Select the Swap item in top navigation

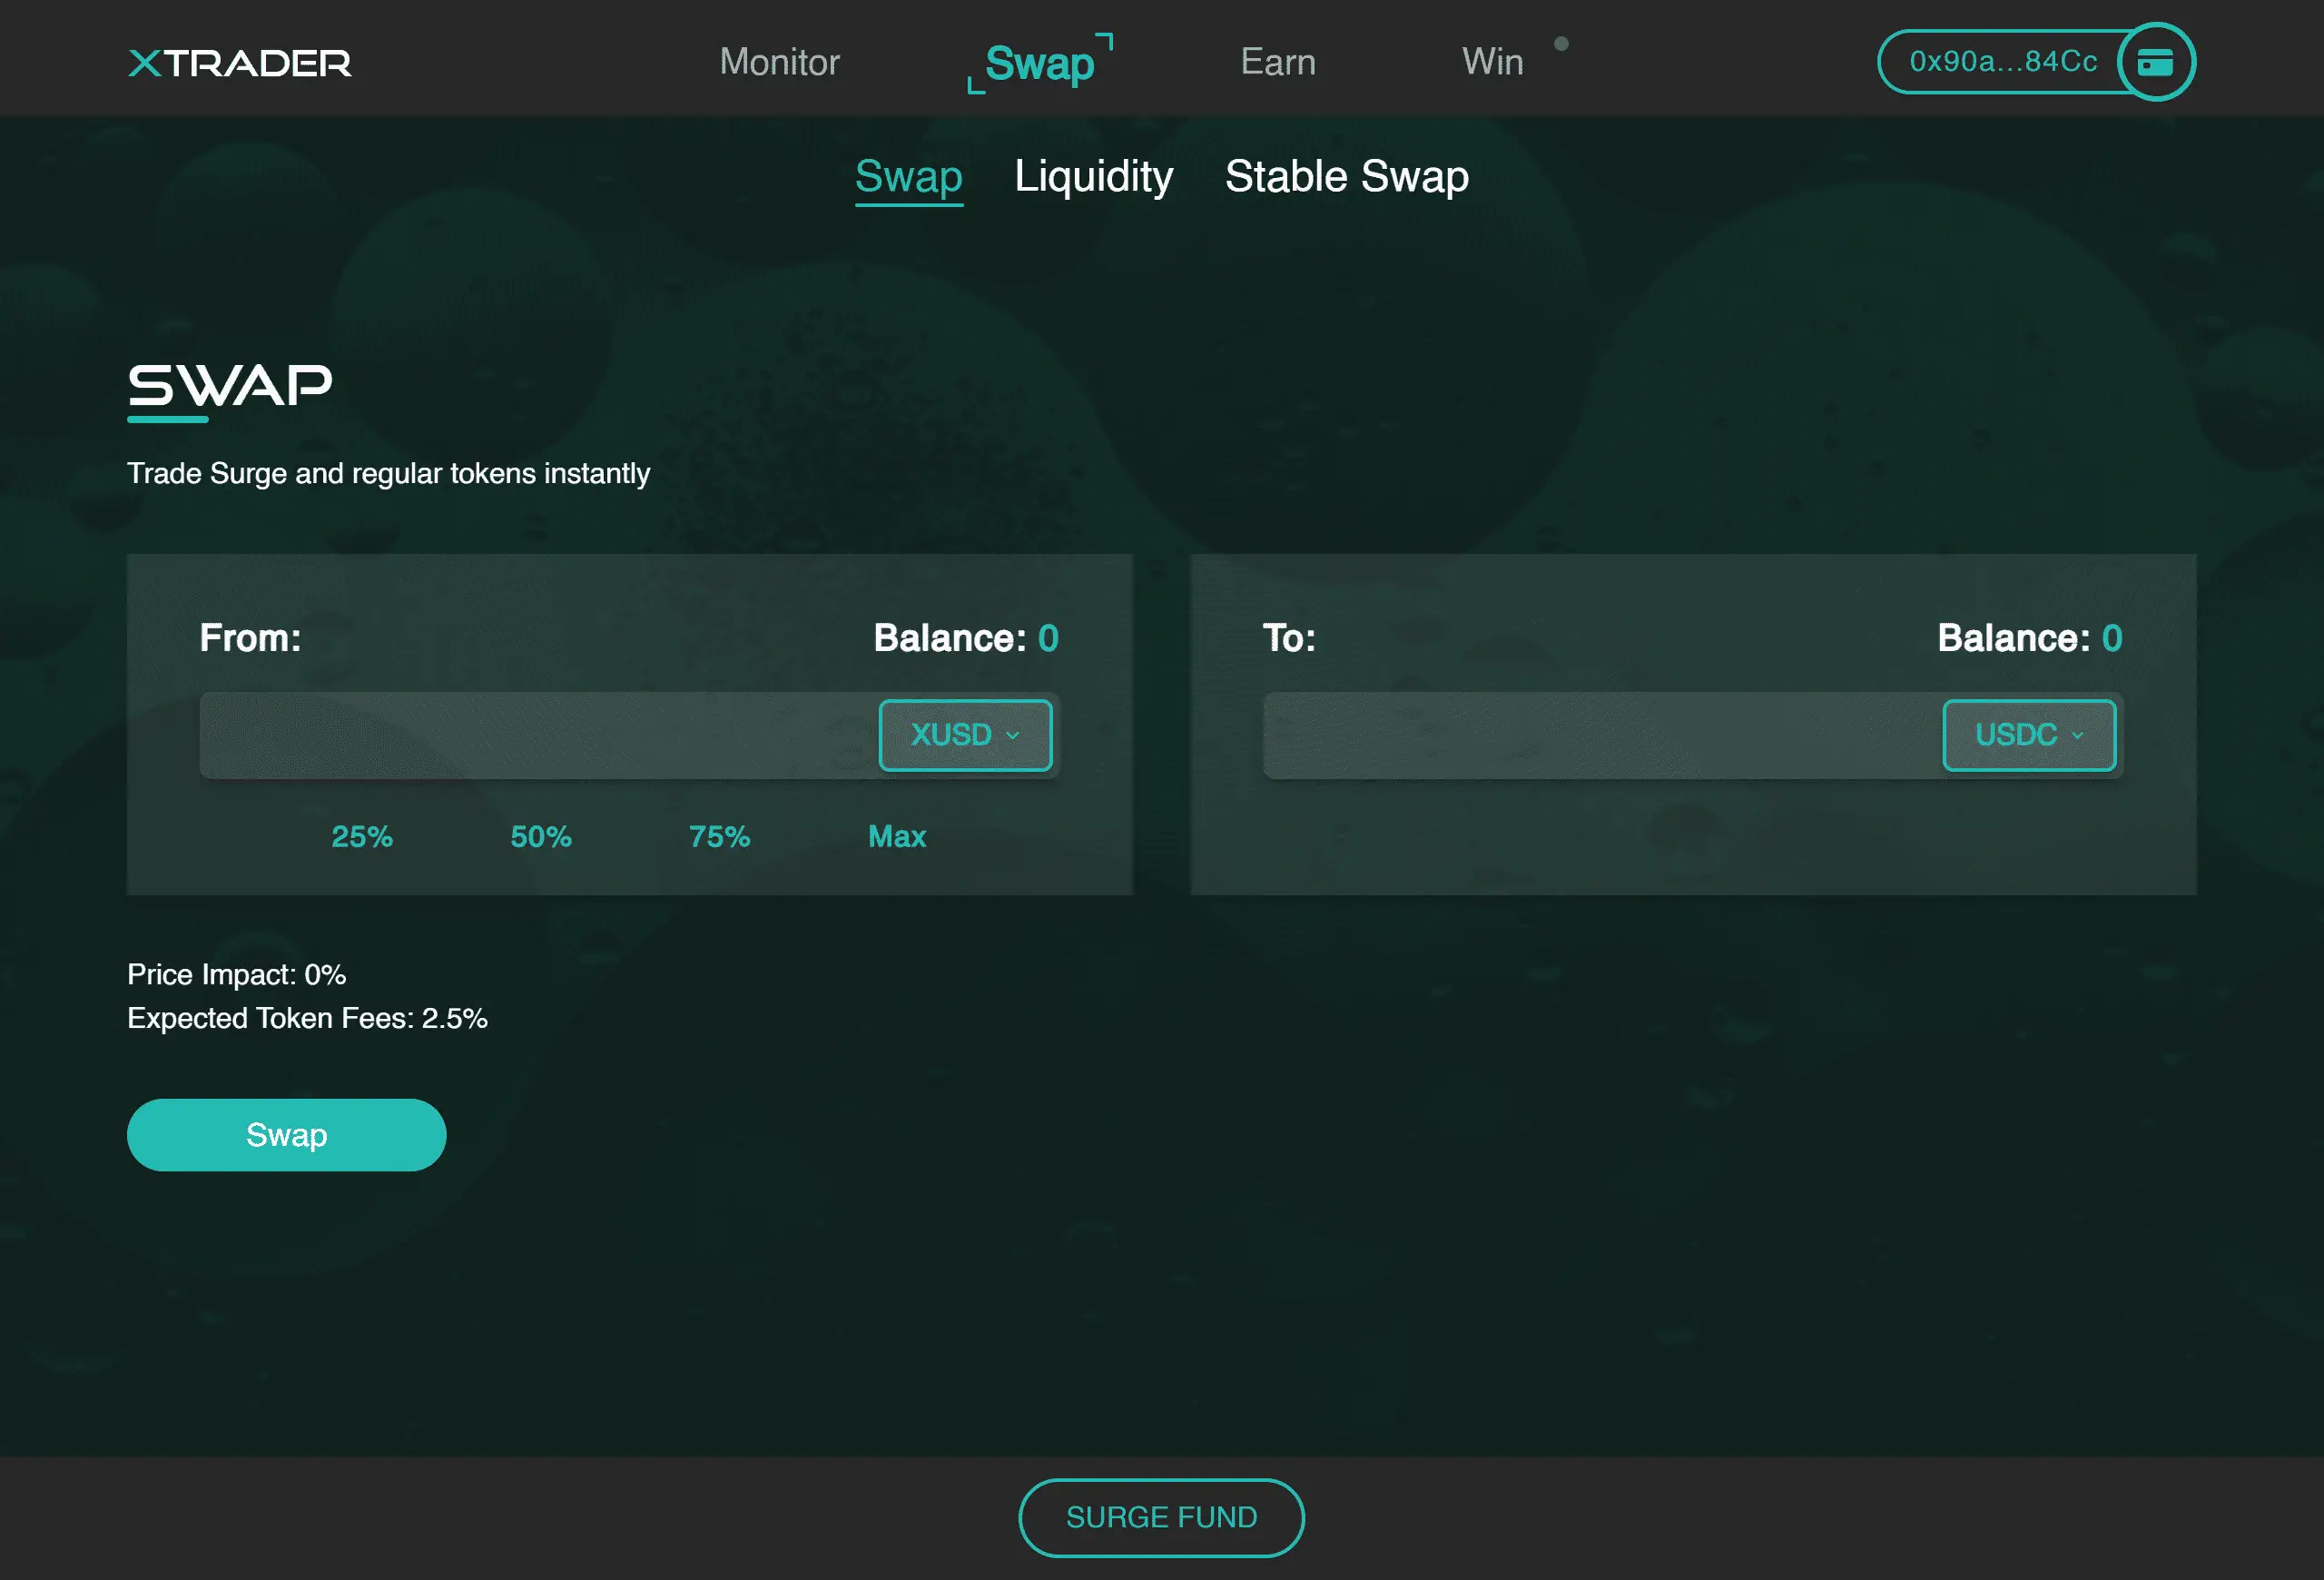pyautogui.click(x=1039, y=63)
